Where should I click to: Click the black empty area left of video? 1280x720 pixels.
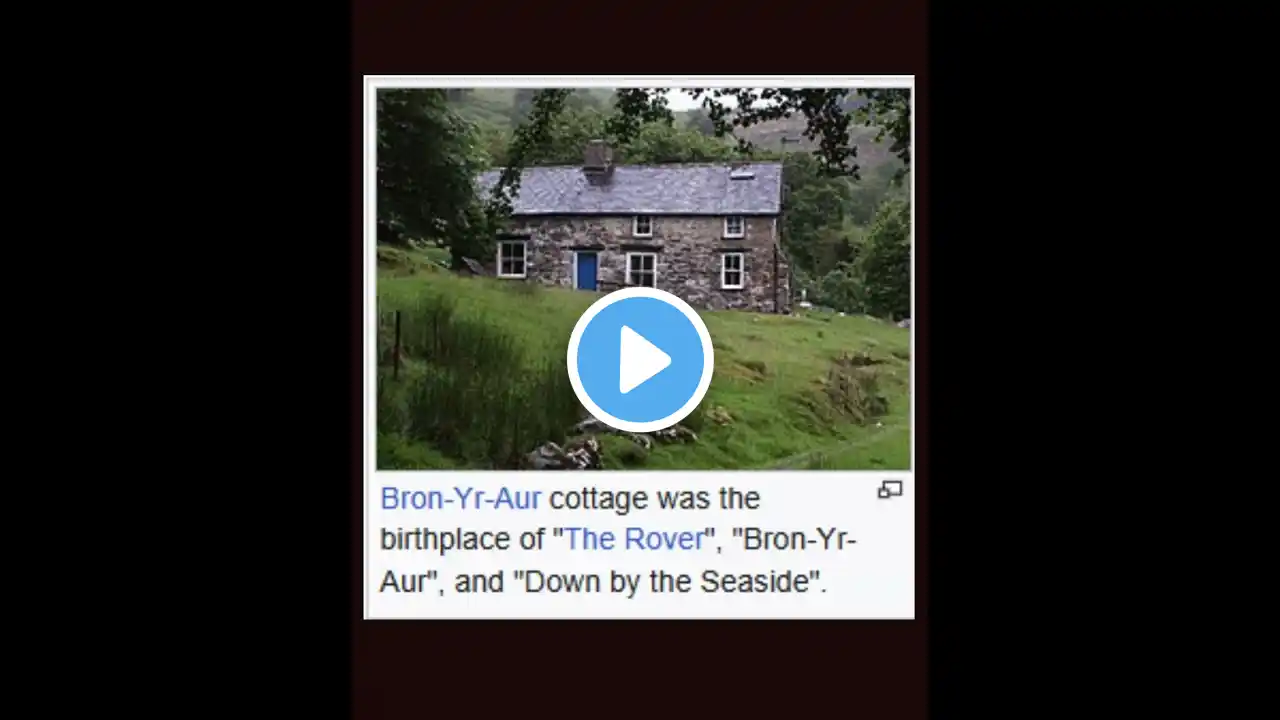pos(175,360)
